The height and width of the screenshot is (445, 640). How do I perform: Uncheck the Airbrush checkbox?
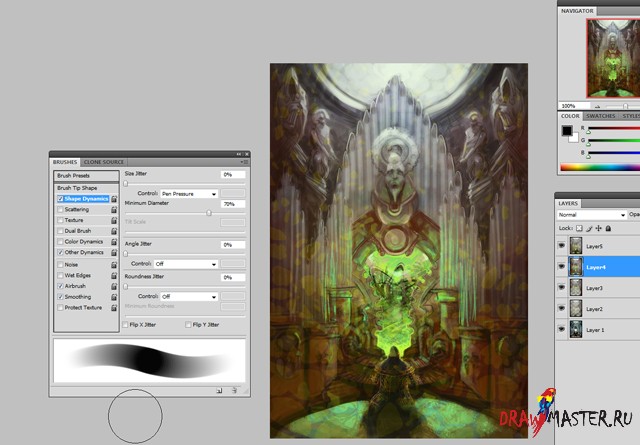(60, 286)
